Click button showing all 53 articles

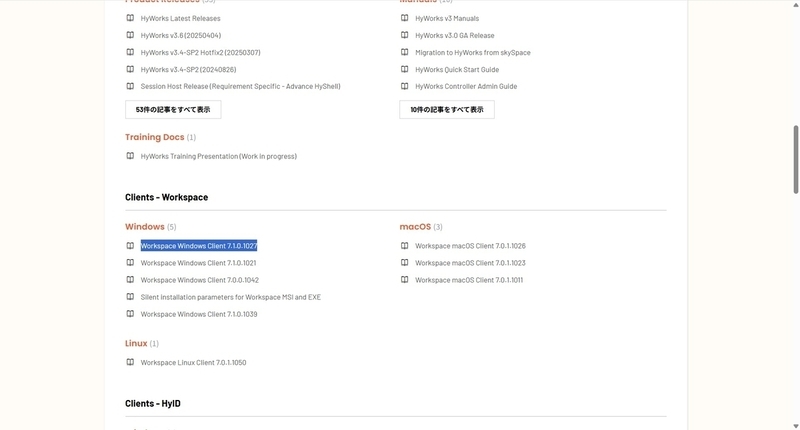[x=173, y=110]
